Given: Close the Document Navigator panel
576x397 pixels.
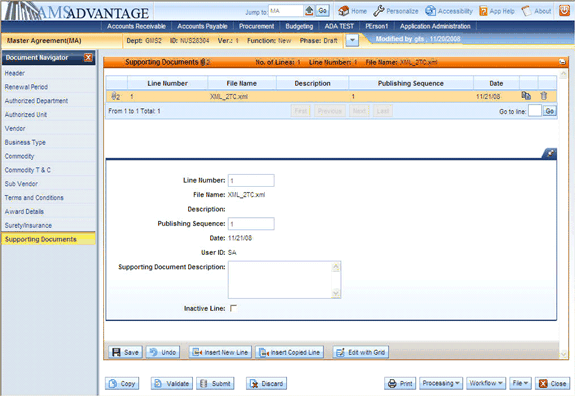Looking at the screenshot, I should coord(88,57).
